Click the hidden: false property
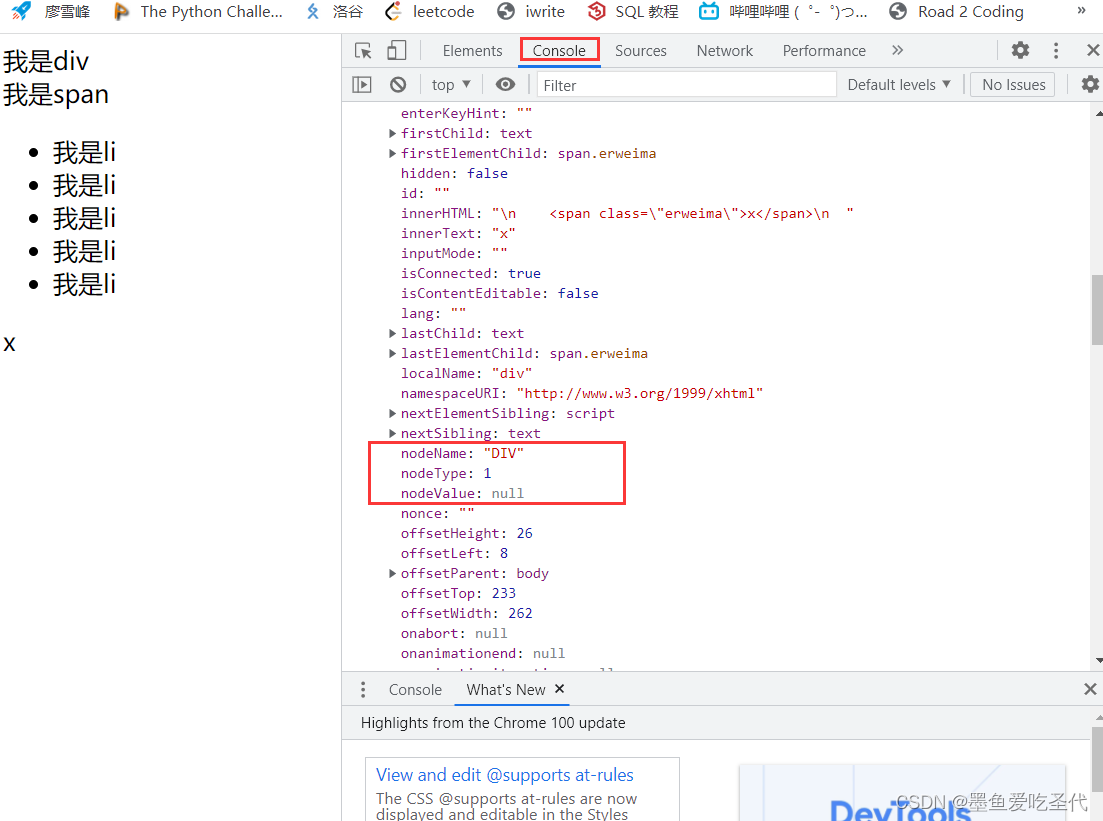 tap(454, 173)
